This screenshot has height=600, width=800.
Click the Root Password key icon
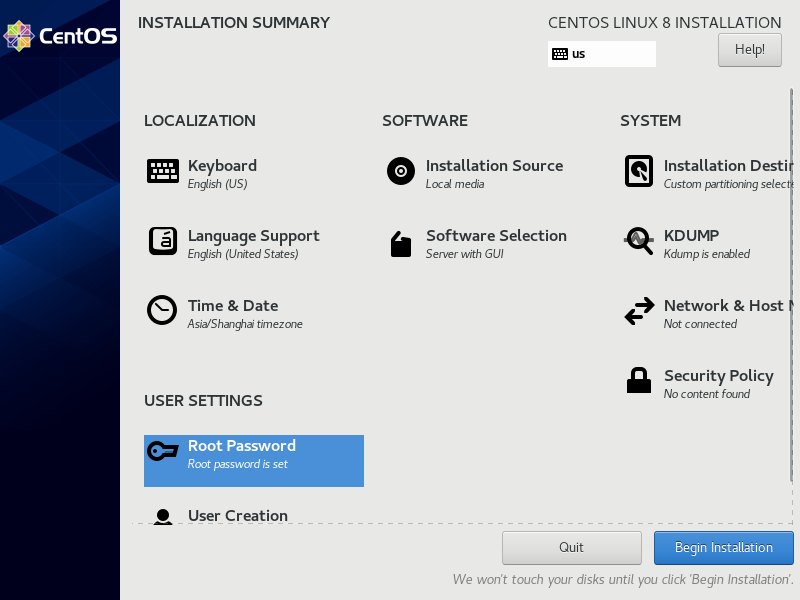click(x=163, y=451)
